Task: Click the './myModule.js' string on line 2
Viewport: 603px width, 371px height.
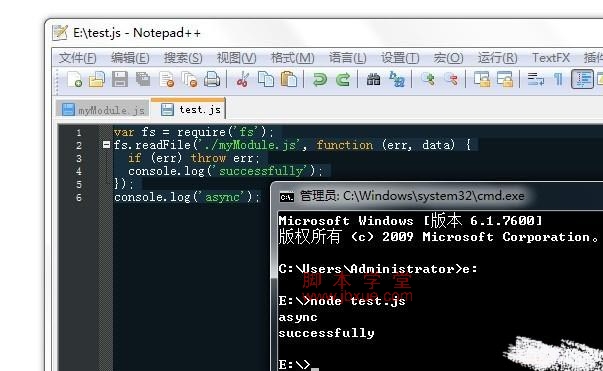Action: pyautogui.click(x=248, y=145)
